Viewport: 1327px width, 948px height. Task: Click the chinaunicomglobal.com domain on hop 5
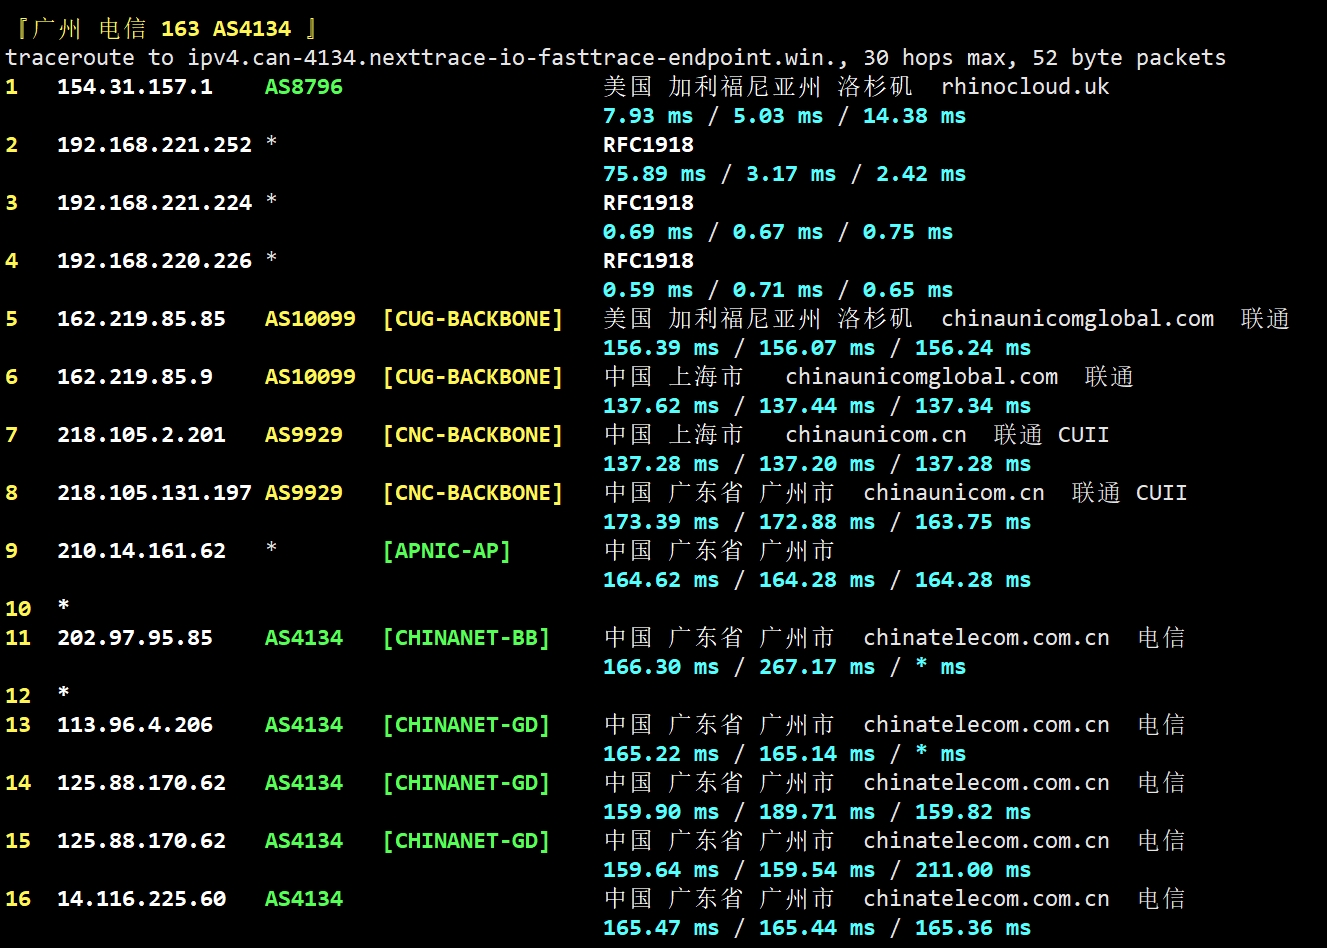[1077, 319]
